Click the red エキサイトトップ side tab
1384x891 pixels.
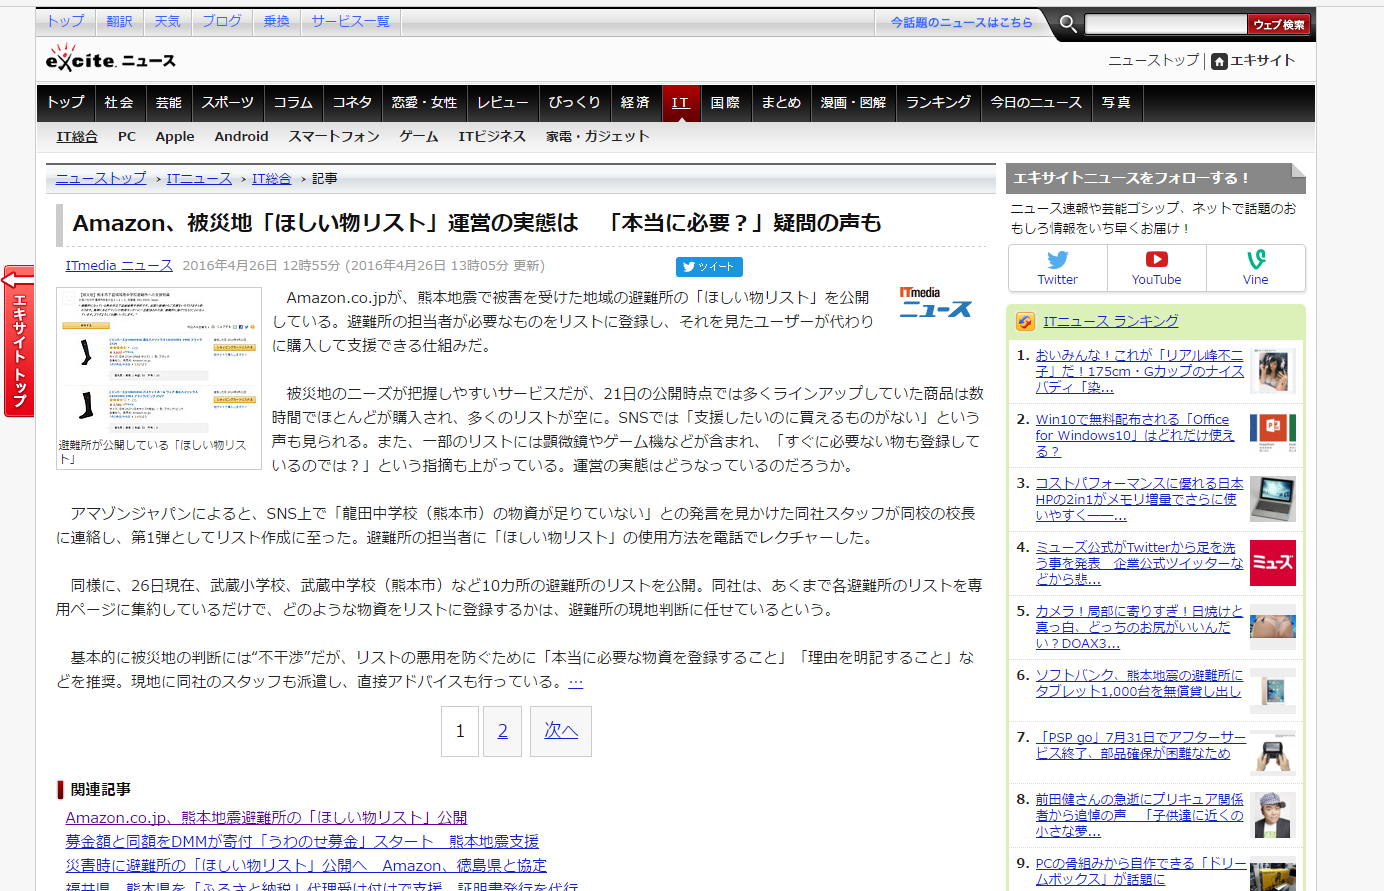tap(18, 341)
